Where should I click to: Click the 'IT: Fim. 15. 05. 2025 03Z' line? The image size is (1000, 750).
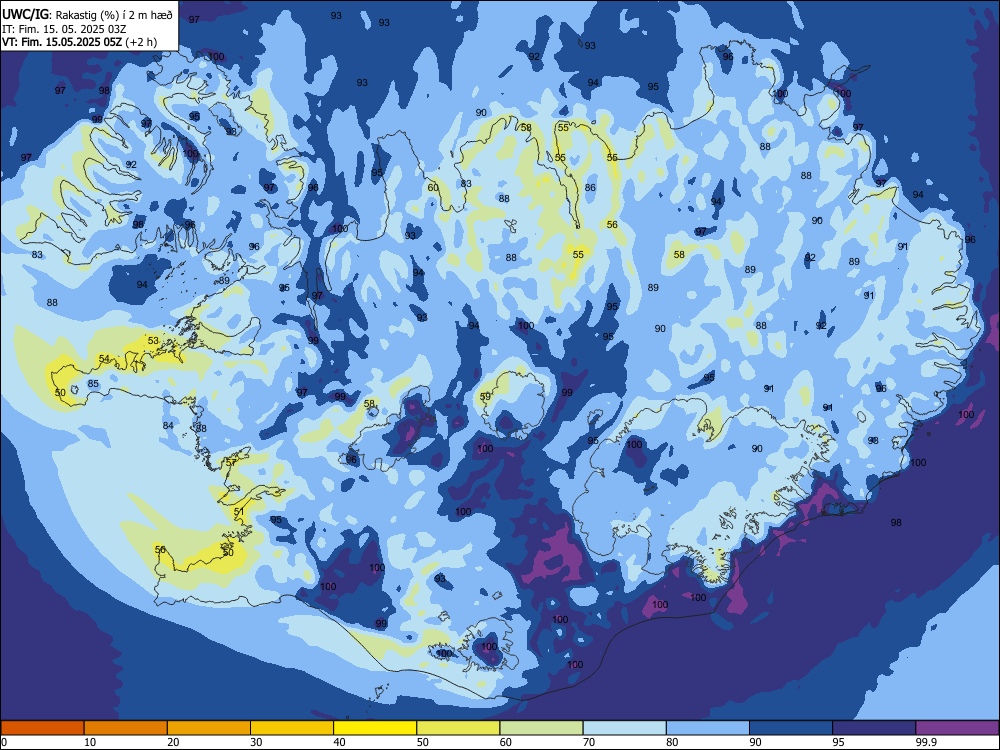tap(64, 29)
